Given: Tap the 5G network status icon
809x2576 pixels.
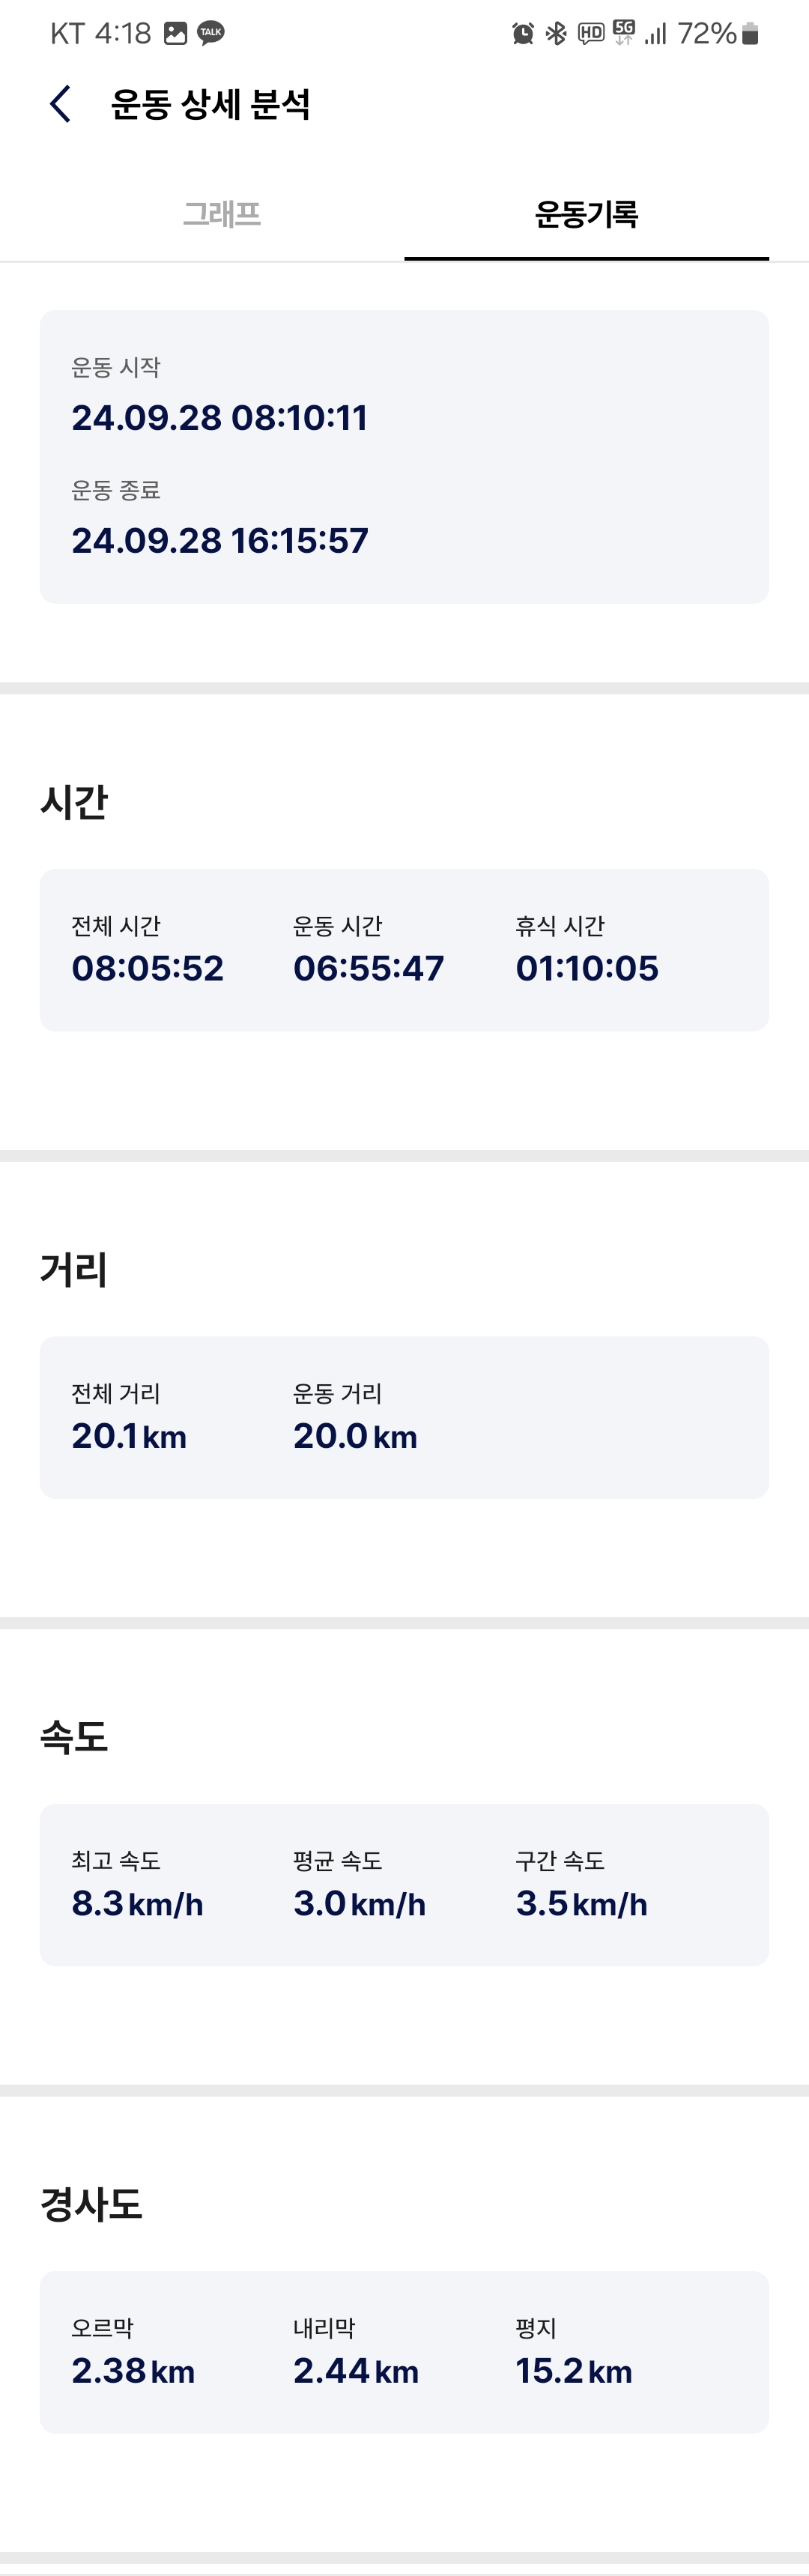Looking at the screenshot, I should pyautogui.click(x=624, y=33).
